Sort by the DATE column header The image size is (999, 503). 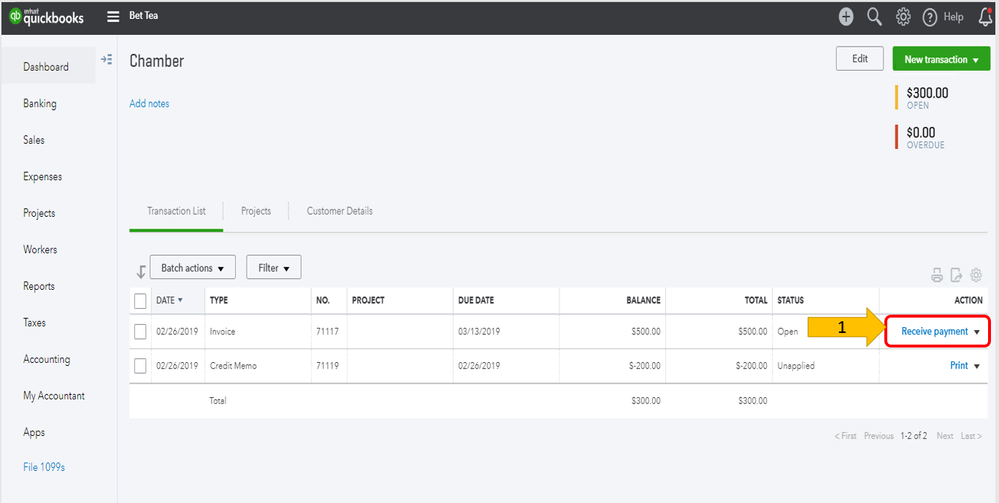click(x=169, y=300)
